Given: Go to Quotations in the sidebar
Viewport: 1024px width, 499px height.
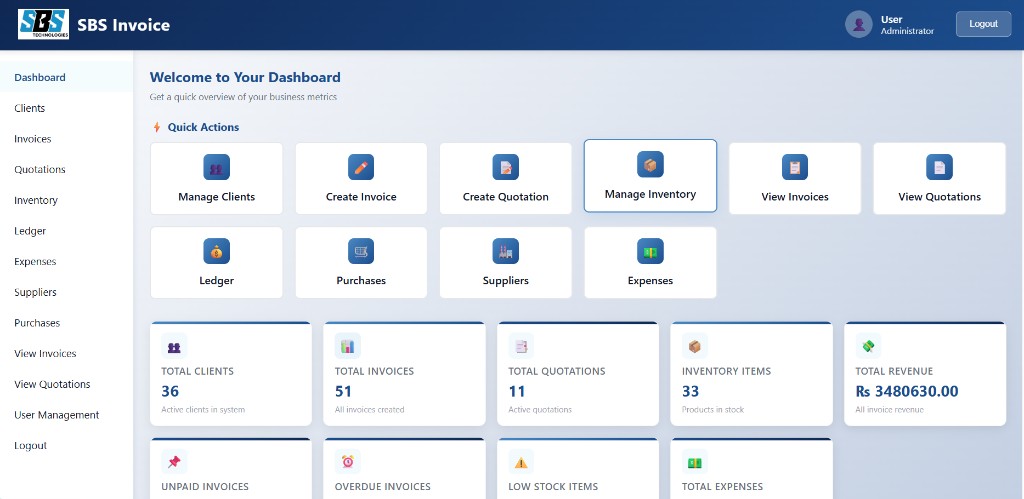Looking at the screenshot, I should (x=67, y=169).
